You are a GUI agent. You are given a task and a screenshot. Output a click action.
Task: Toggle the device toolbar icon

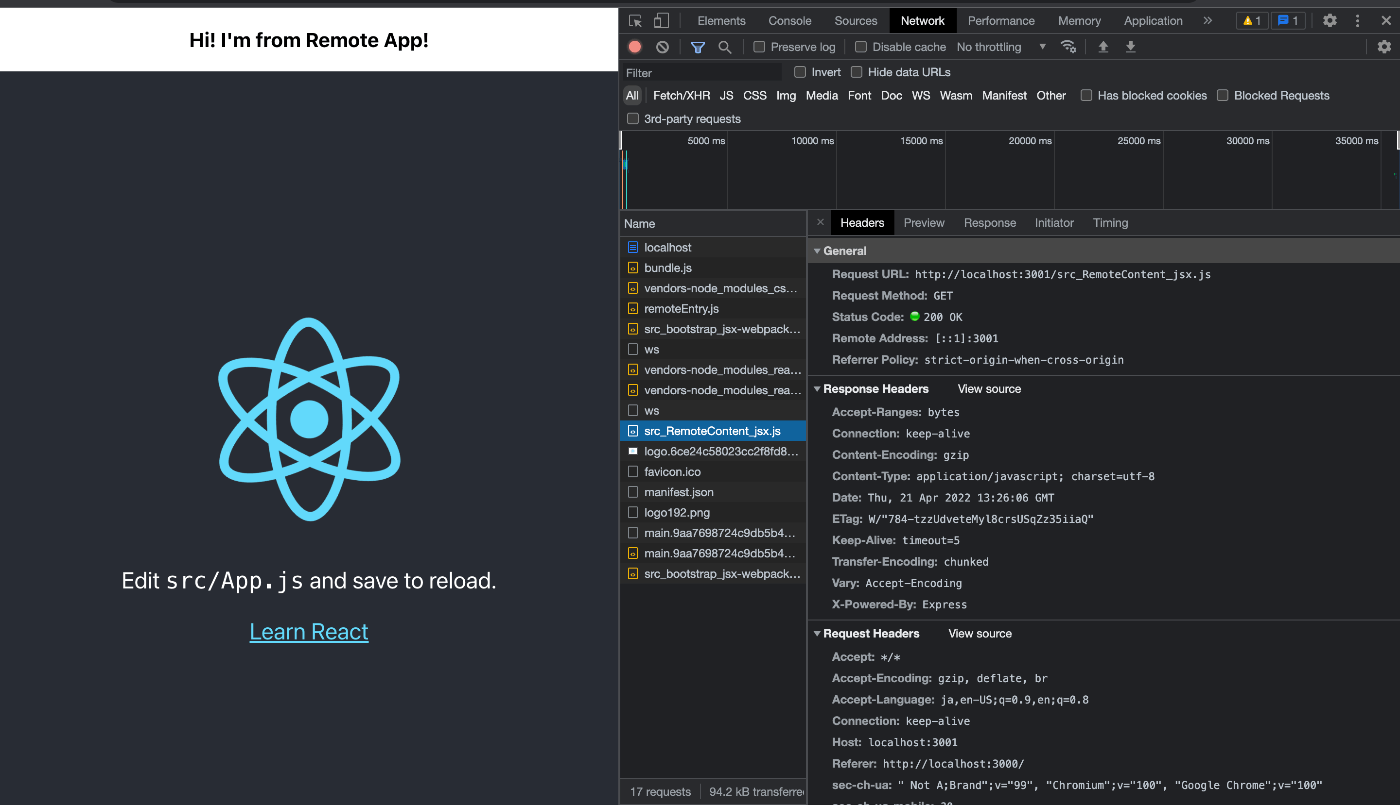(x=661, y=21)
